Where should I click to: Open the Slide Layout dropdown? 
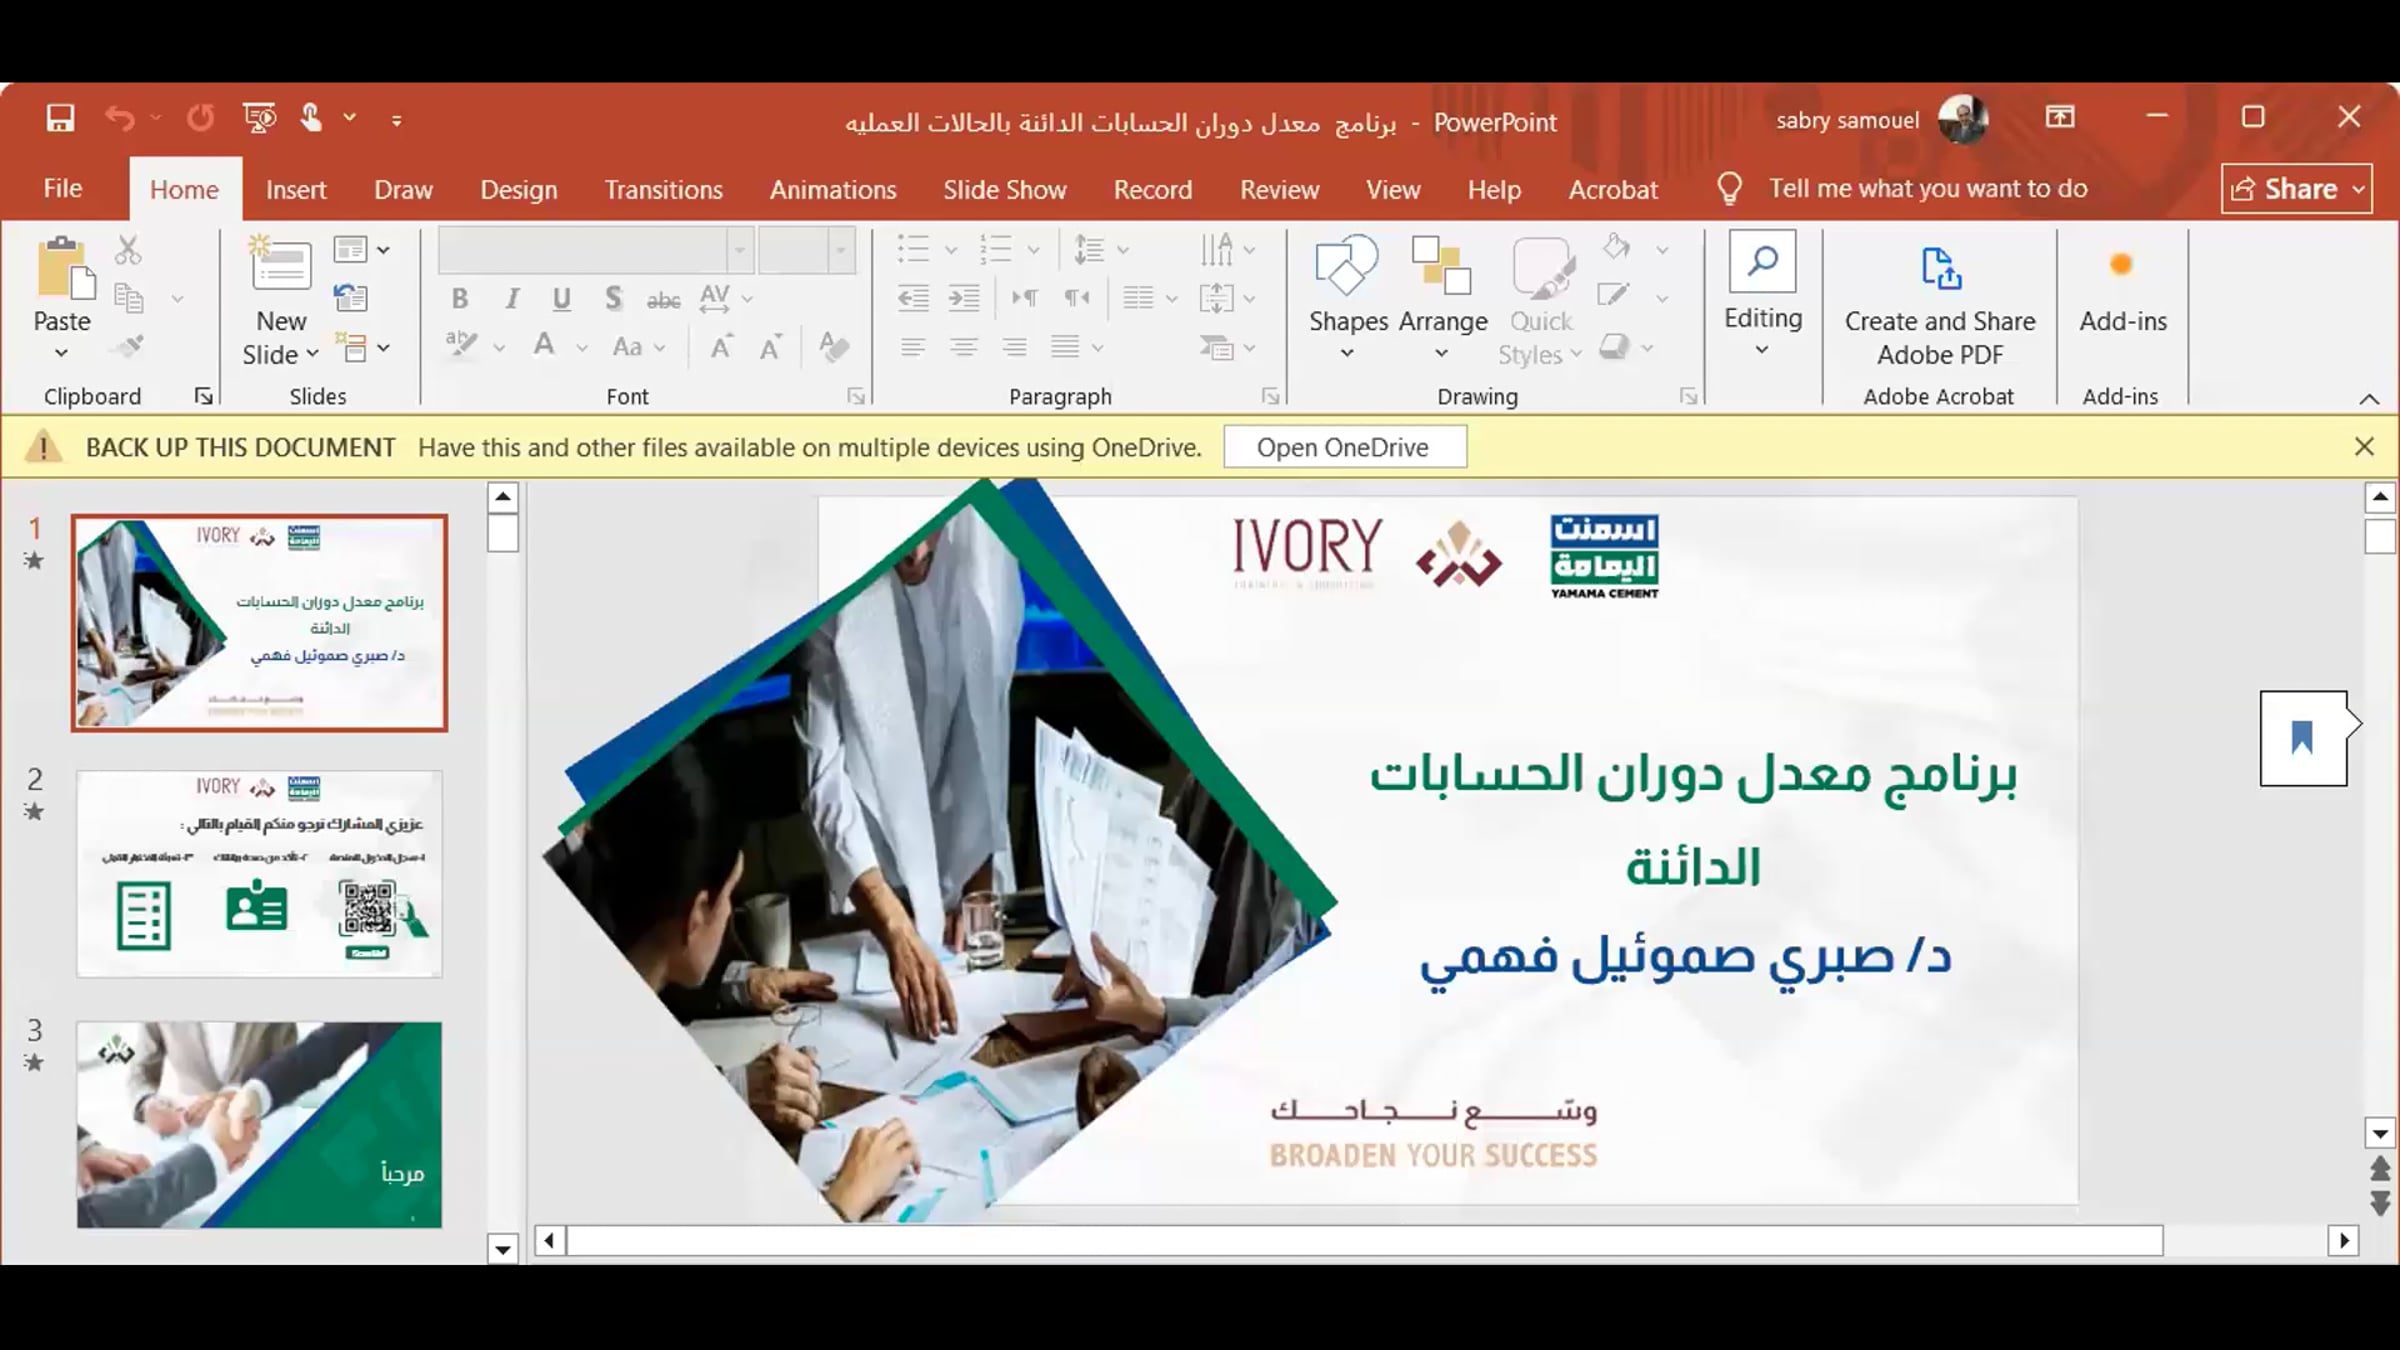coord(361,249)
